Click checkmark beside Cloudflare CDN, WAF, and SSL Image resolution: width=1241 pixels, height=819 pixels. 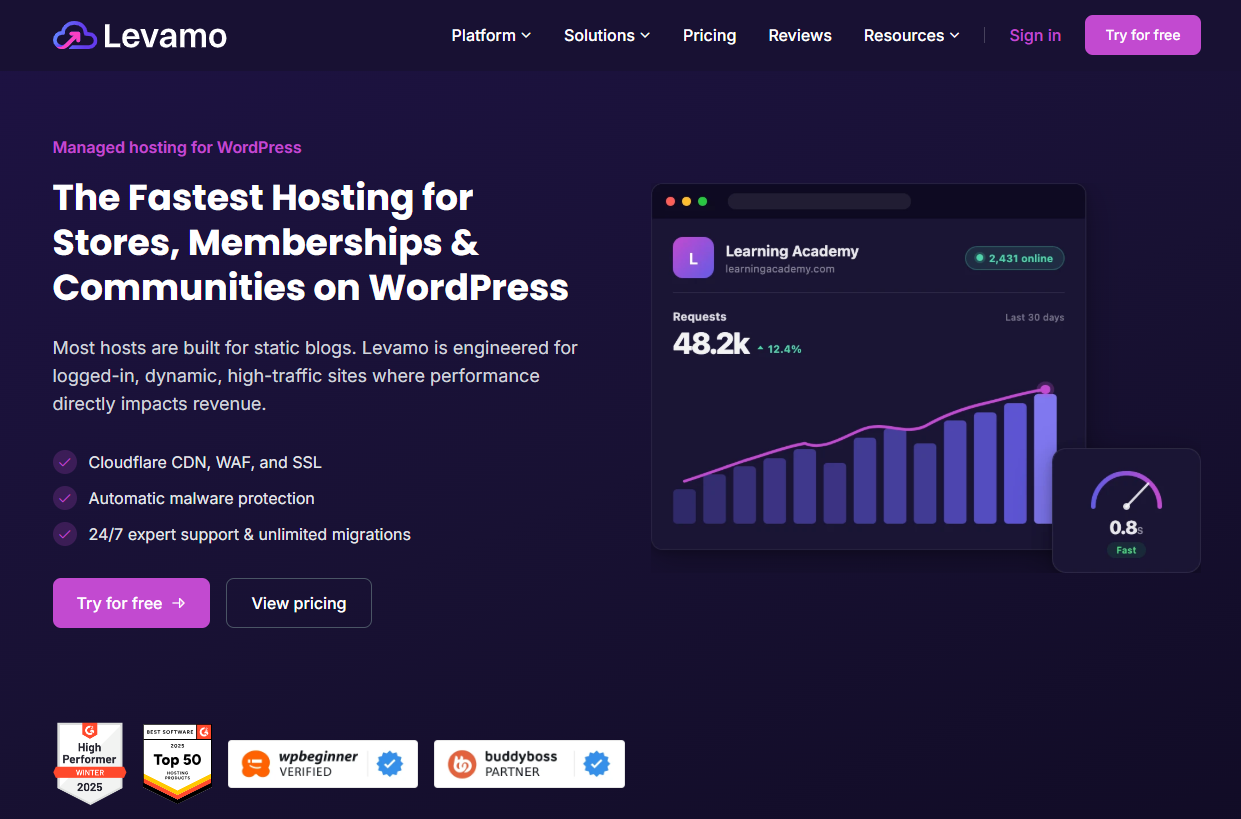(65, 462)
